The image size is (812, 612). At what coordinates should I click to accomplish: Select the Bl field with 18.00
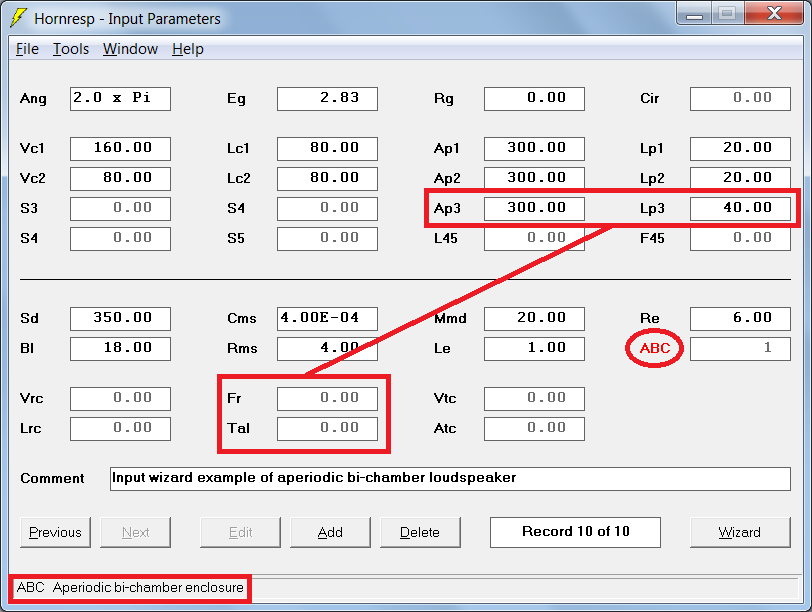coord(120,348)
